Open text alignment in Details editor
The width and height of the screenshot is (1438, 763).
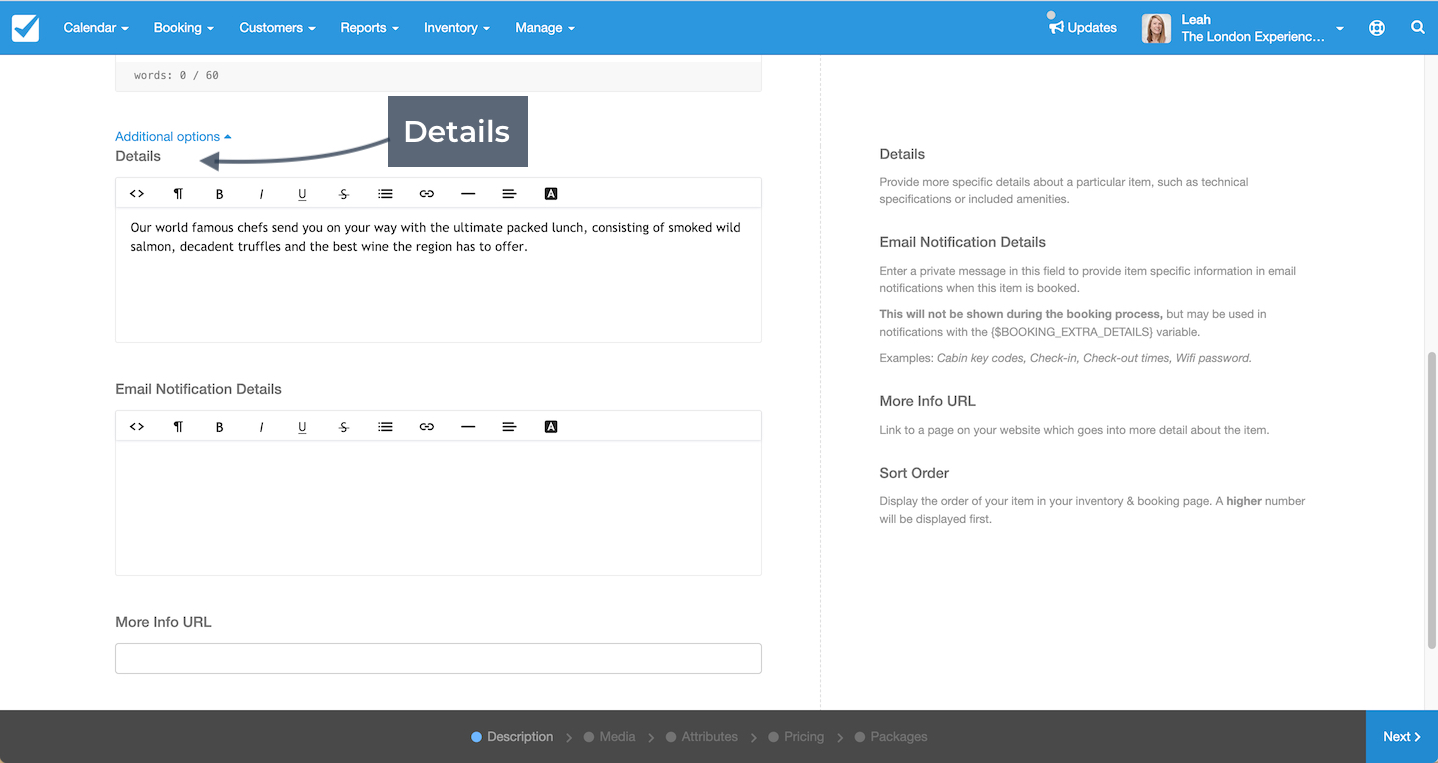click(x=509, y=194)
